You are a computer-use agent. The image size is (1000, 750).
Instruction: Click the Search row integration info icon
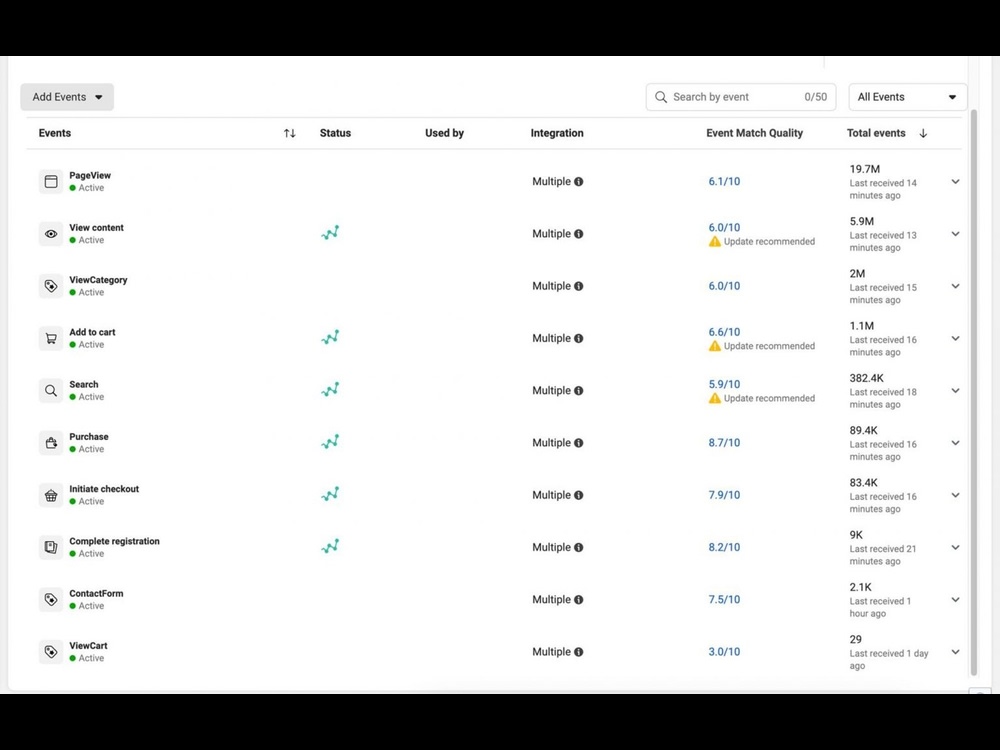tap(578, 391)
